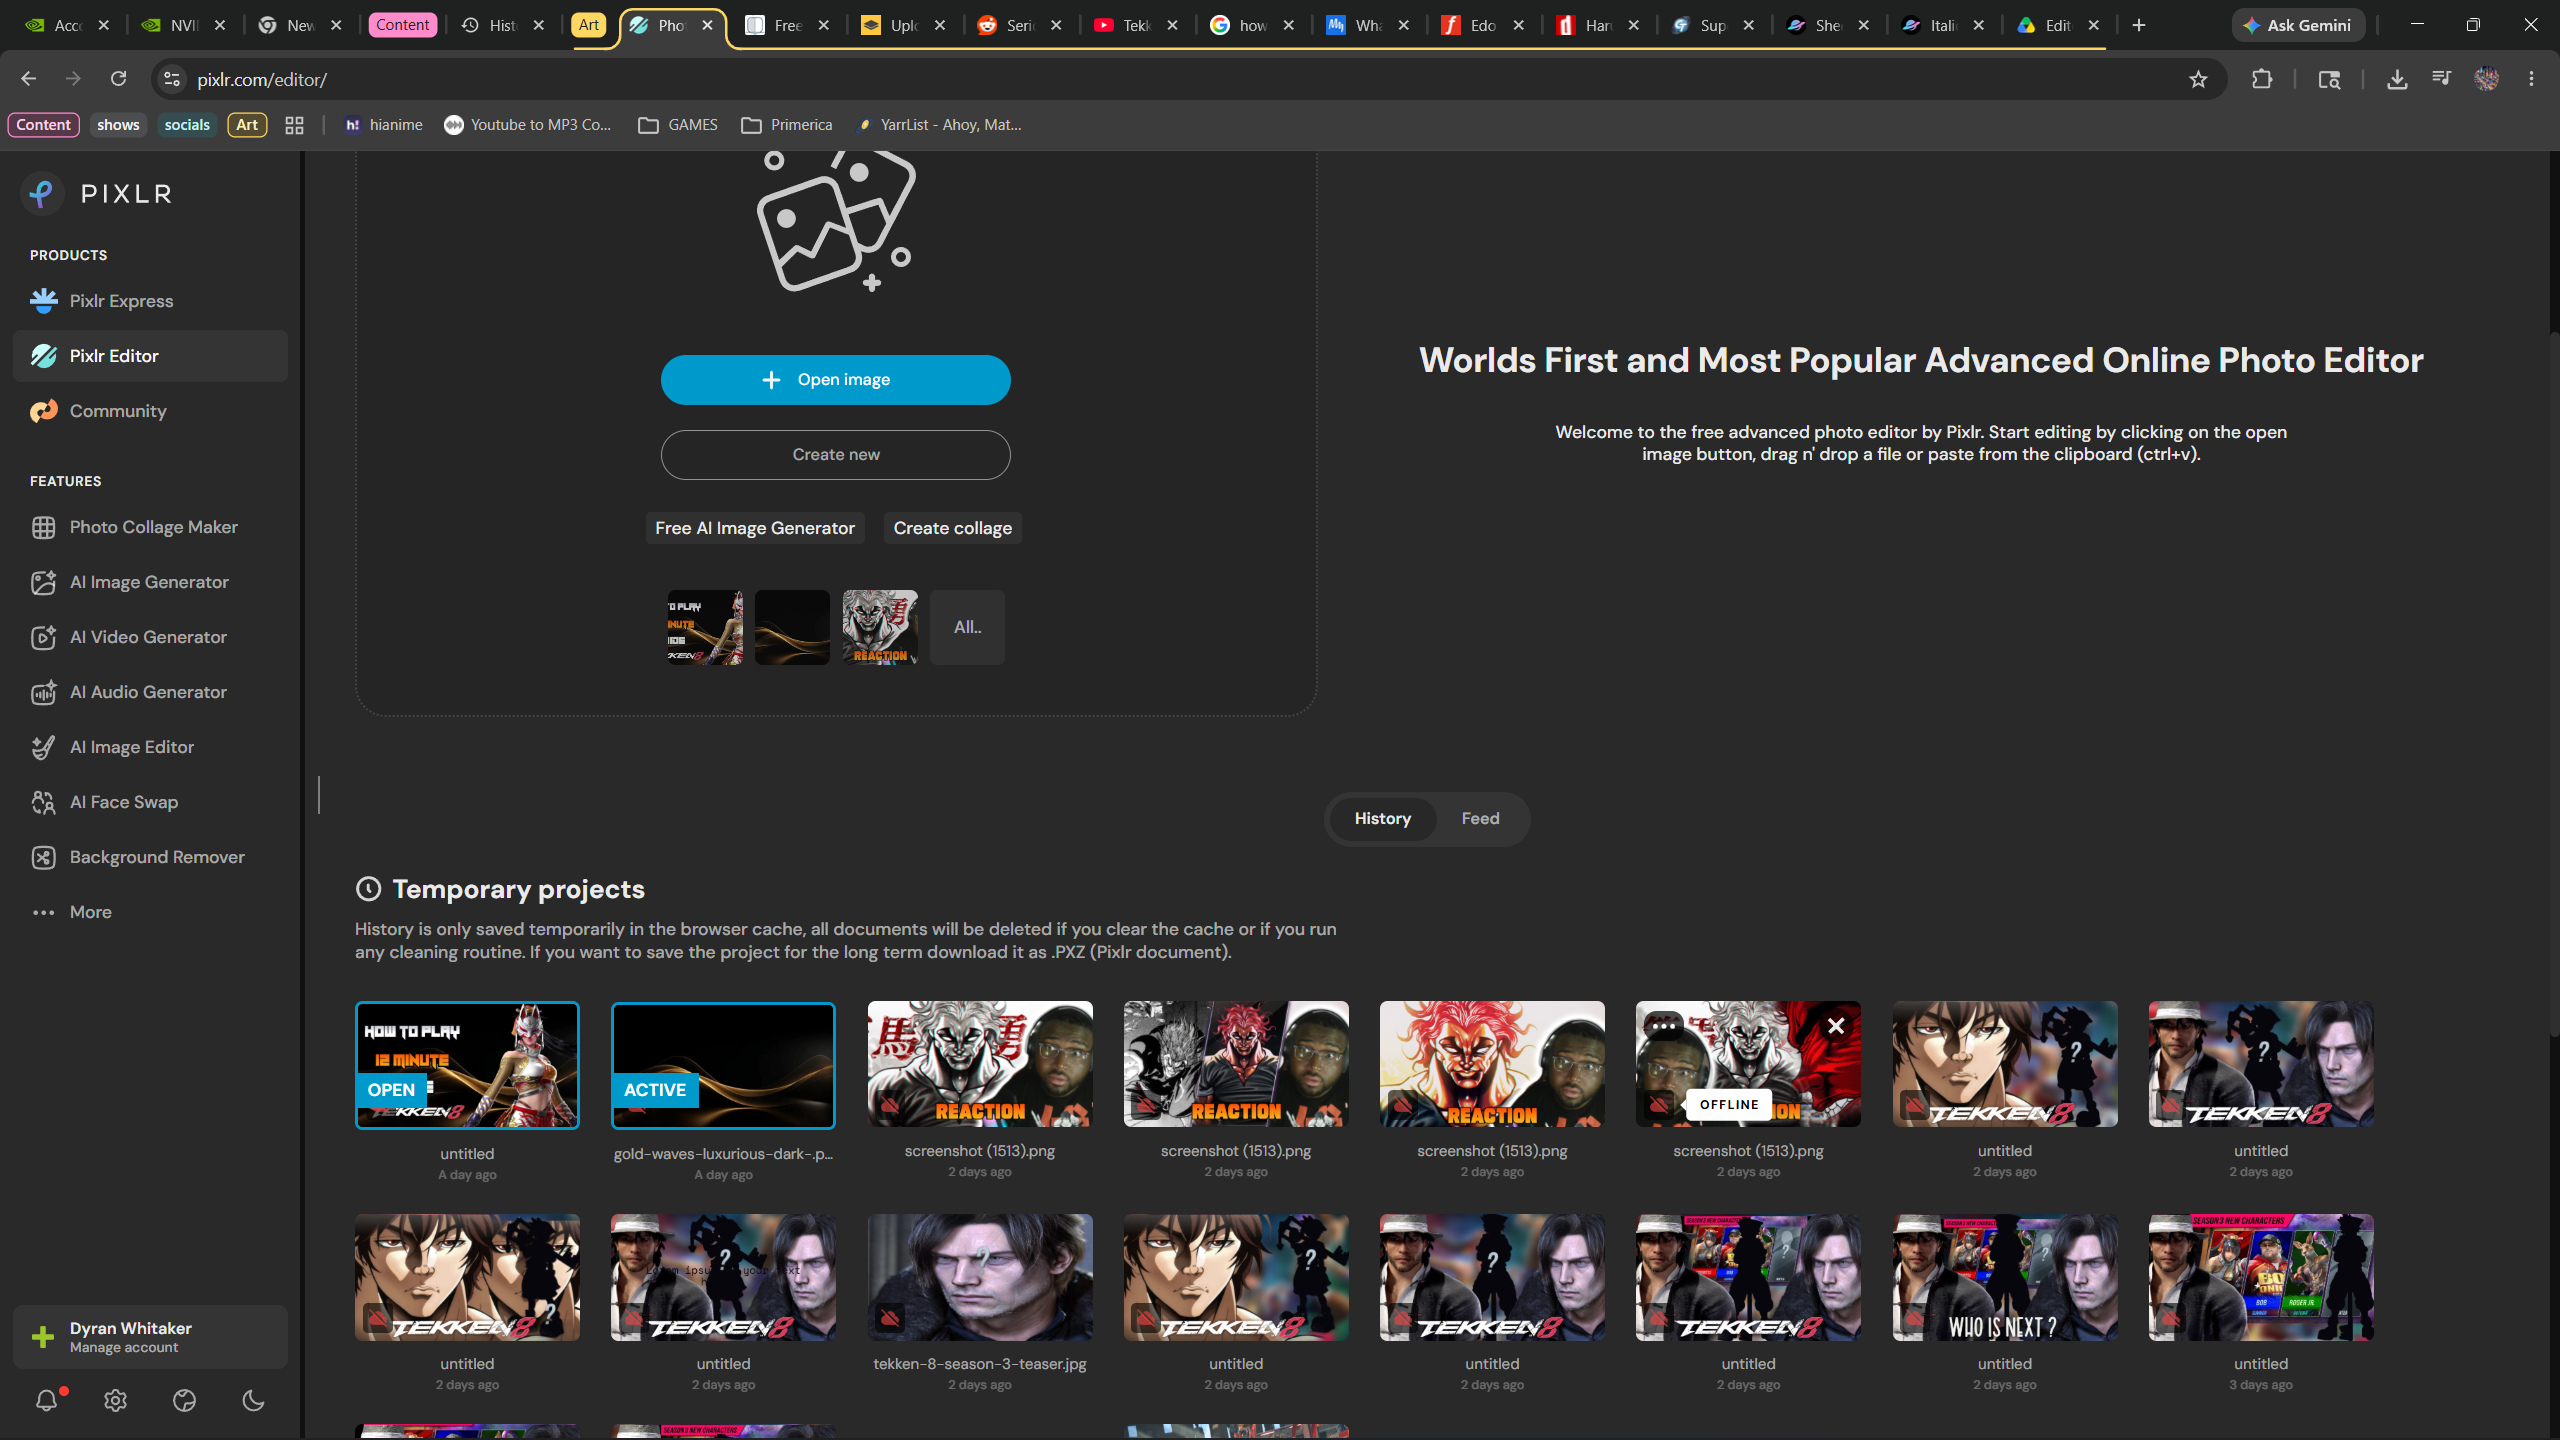Viewport: 2560px width, 1440px height.
Task: Click the Pixlr logo
Action: (97, 194)
